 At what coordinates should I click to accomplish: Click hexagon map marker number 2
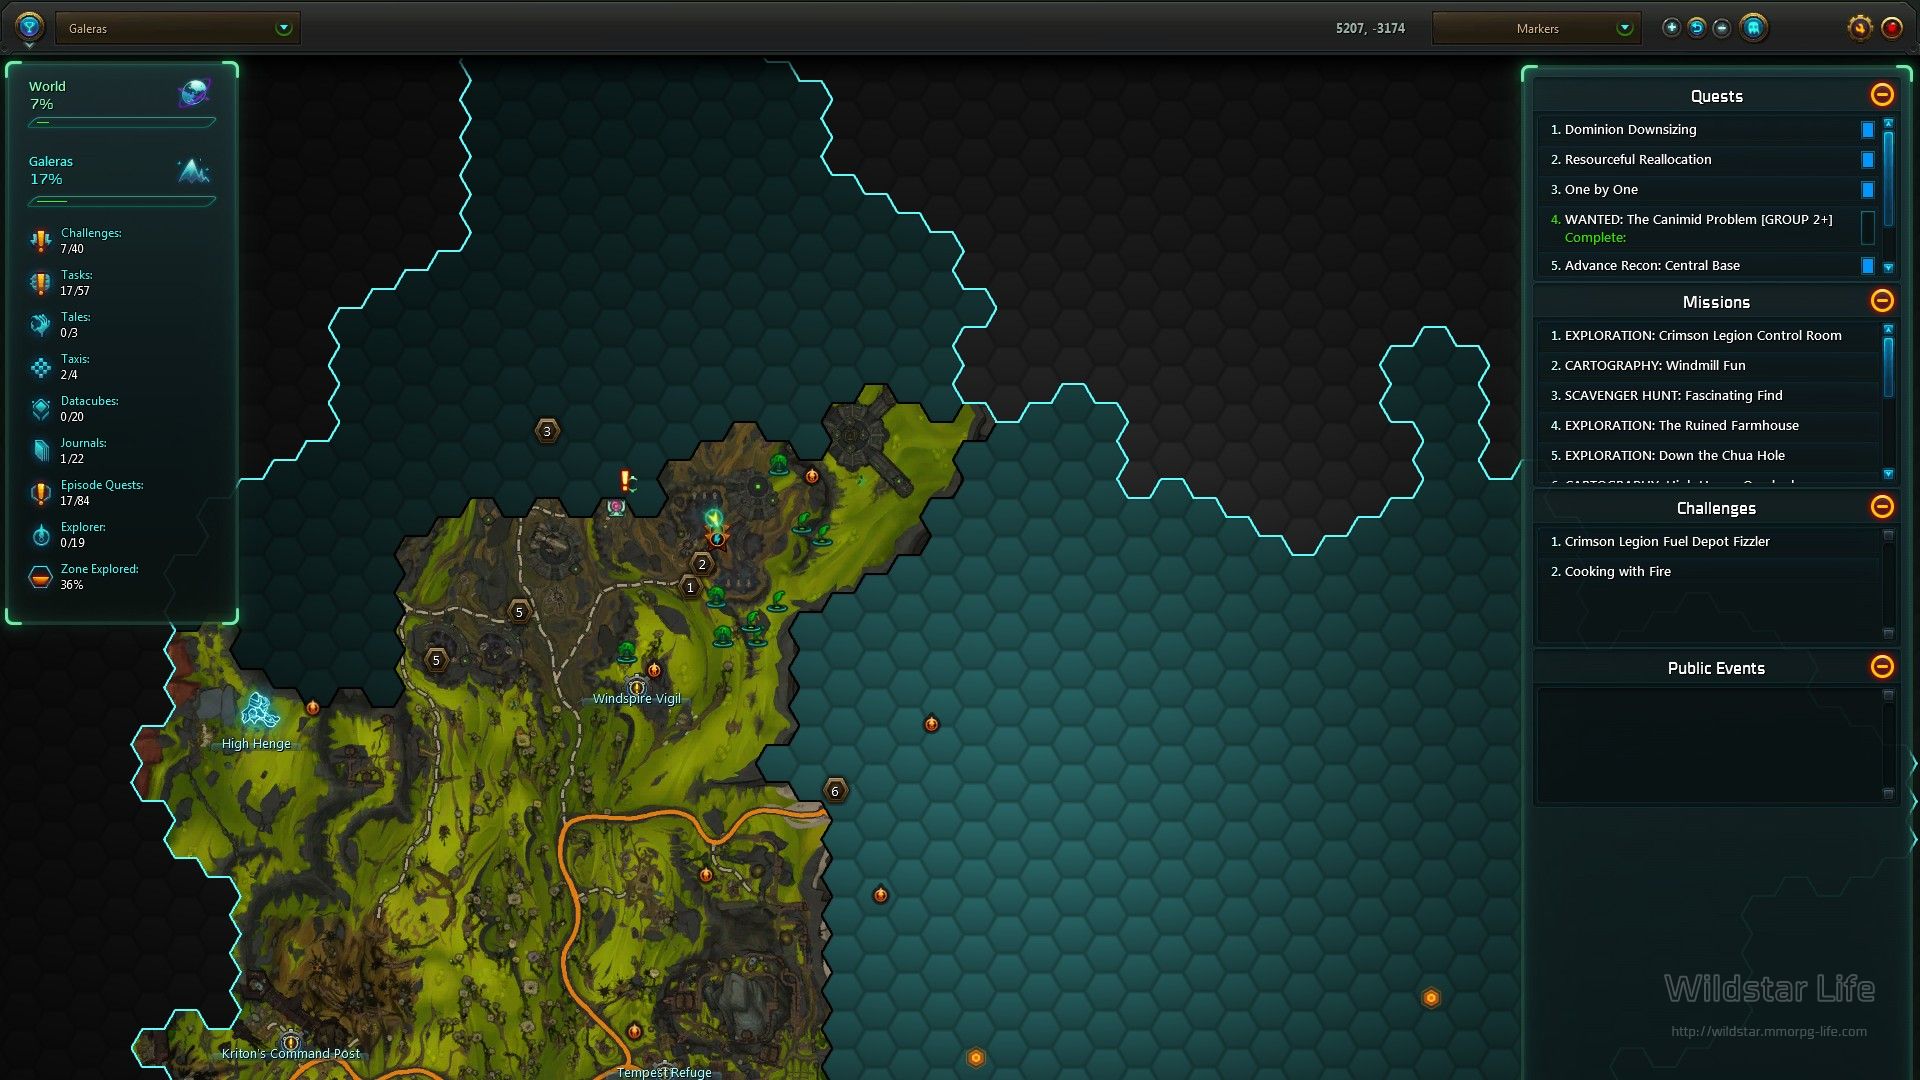pos(702,564)
